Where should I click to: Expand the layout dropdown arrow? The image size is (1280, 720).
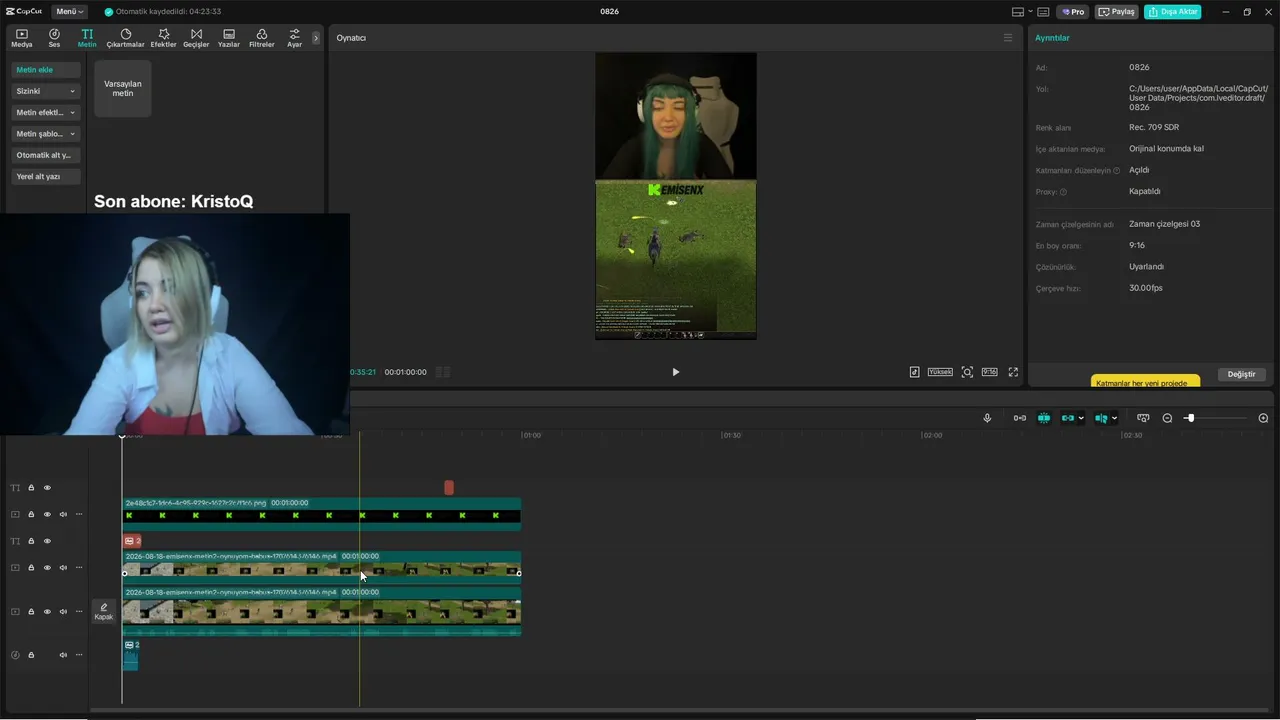pyautogui.click(x=1030, y=12)
